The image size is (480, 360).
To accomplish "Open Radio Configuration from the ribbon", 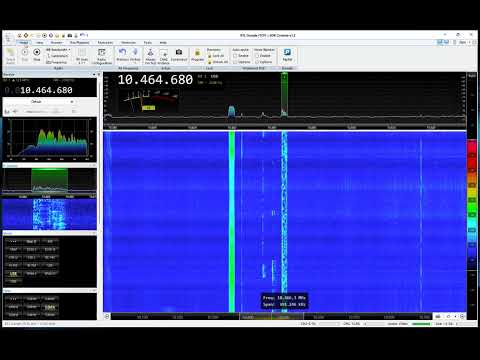I will coord(102,56).
